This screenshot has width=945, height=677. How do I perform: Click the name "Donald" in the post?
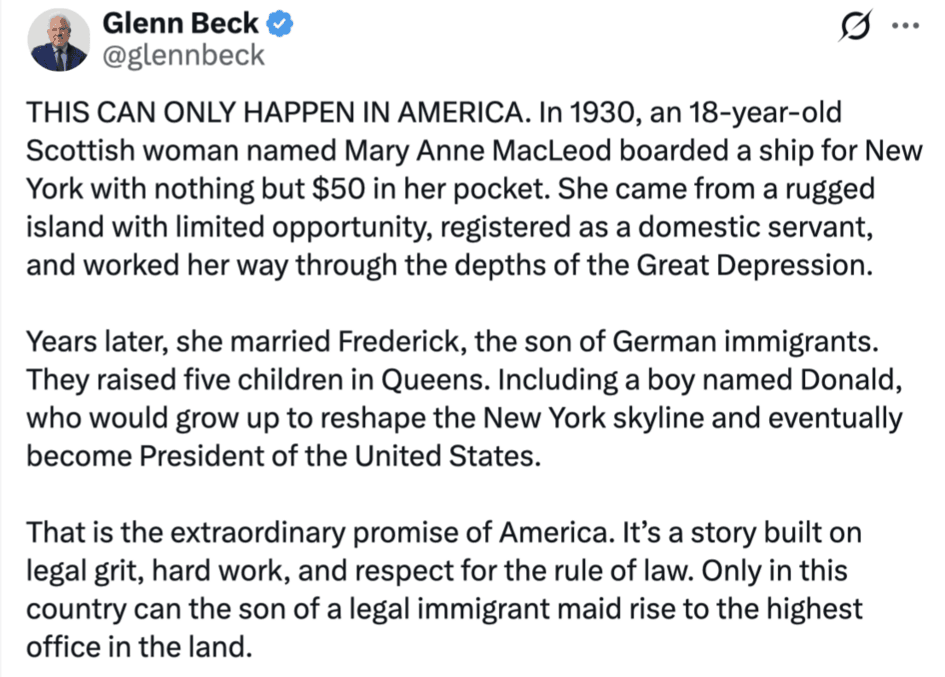point(849,380)
